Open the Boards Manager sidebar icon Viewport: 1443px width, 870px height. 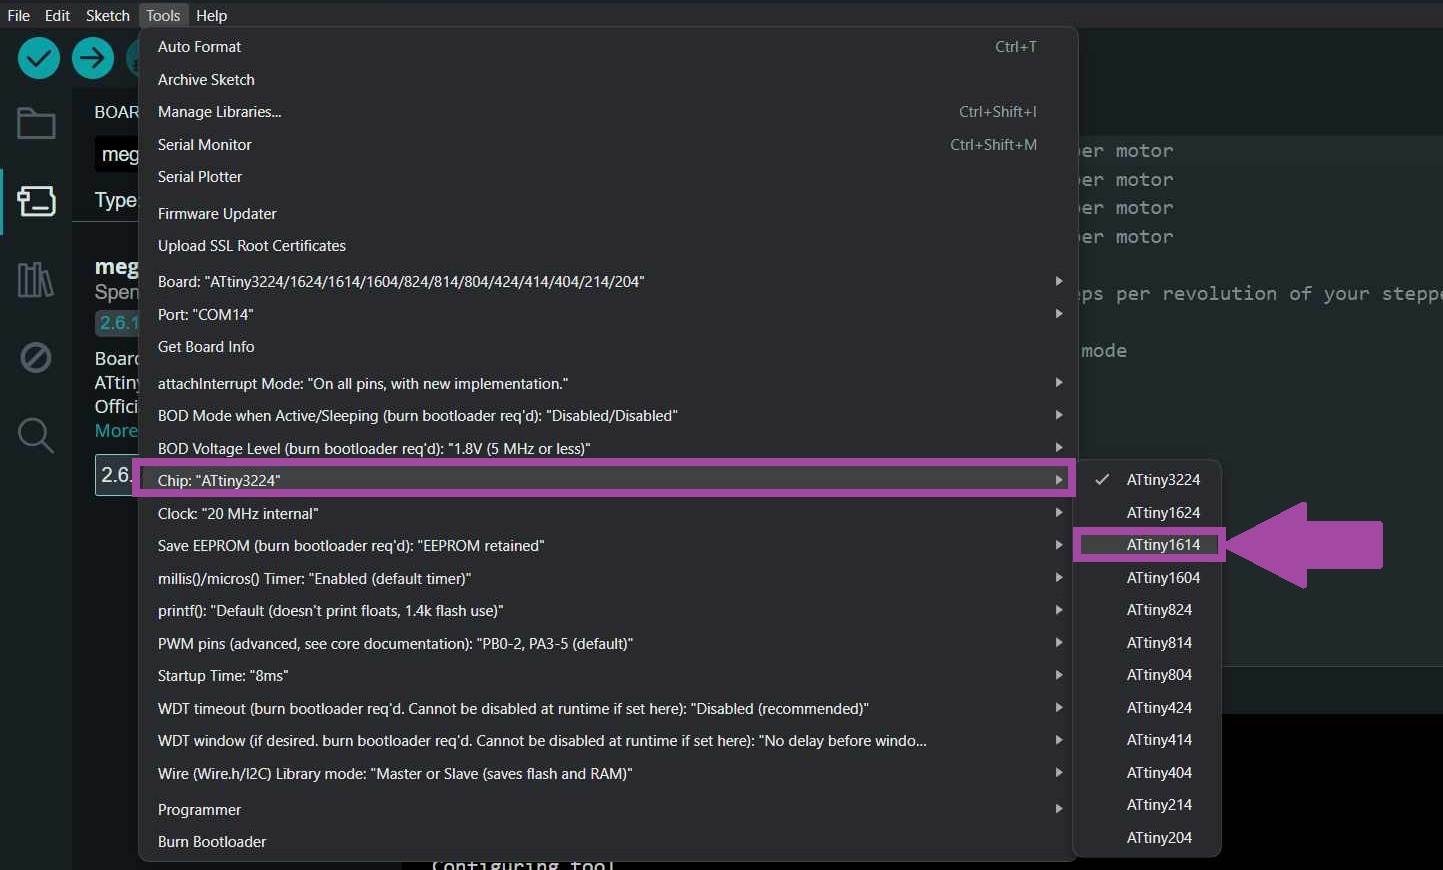(x=36, y=201)
